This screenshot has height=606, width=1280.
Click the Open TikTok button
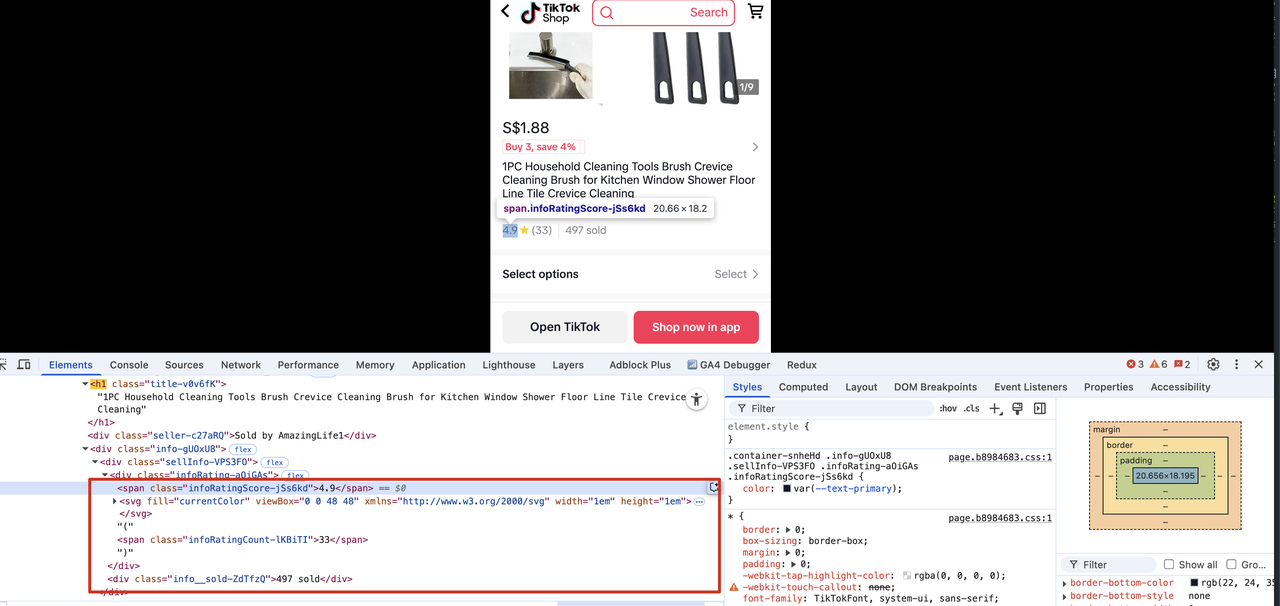point(565,327)
